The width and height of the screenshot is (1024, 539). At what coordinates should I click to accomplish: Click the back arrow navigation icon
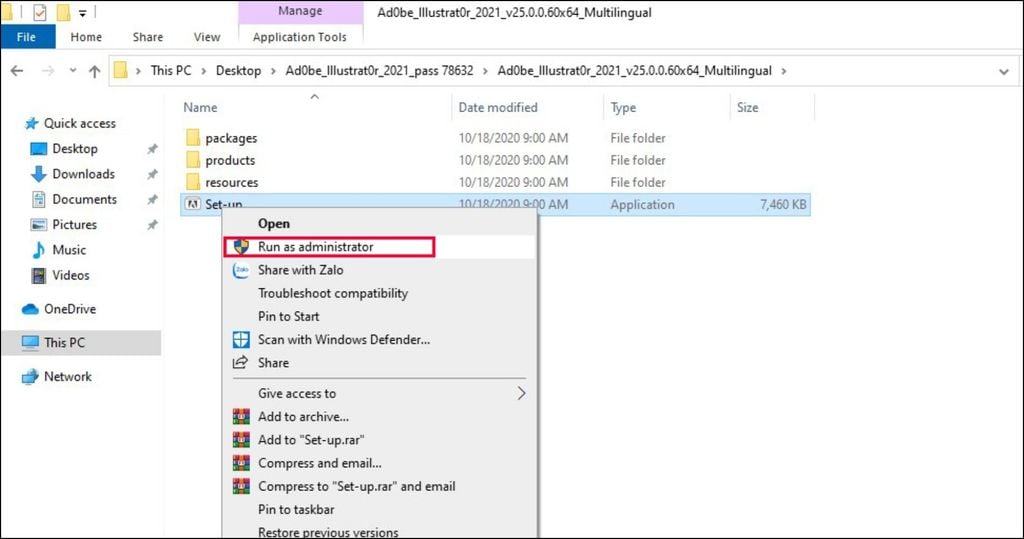coord(18,71)
